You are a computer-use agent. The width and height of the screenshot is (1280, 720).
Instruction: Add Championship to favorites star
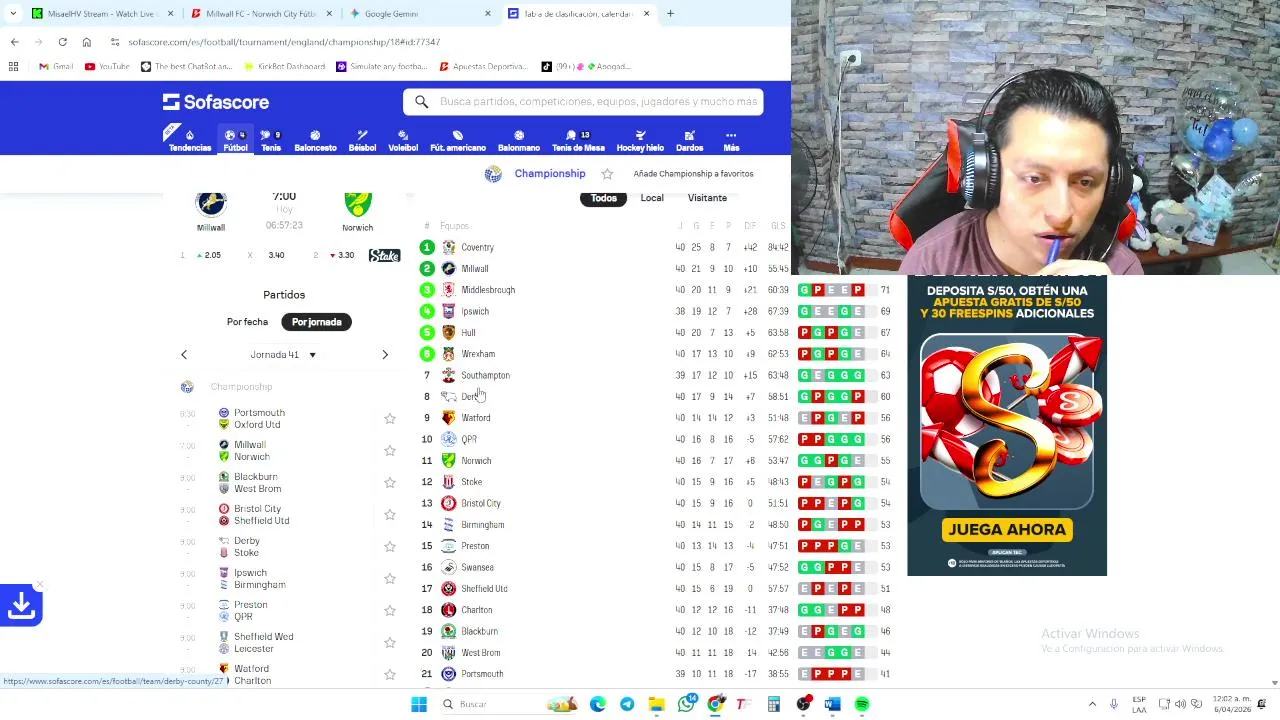(x=607, y=174)
